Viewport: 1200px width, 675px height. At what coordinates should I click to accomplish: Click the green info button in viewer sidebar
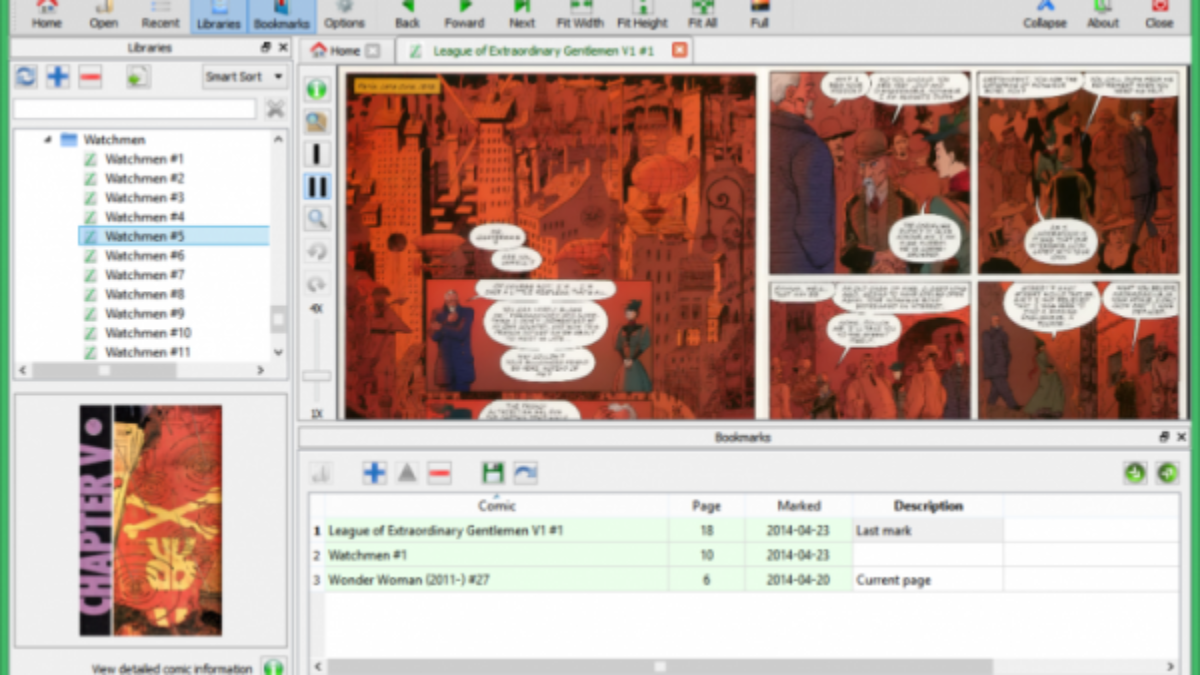tap(317, 89)
